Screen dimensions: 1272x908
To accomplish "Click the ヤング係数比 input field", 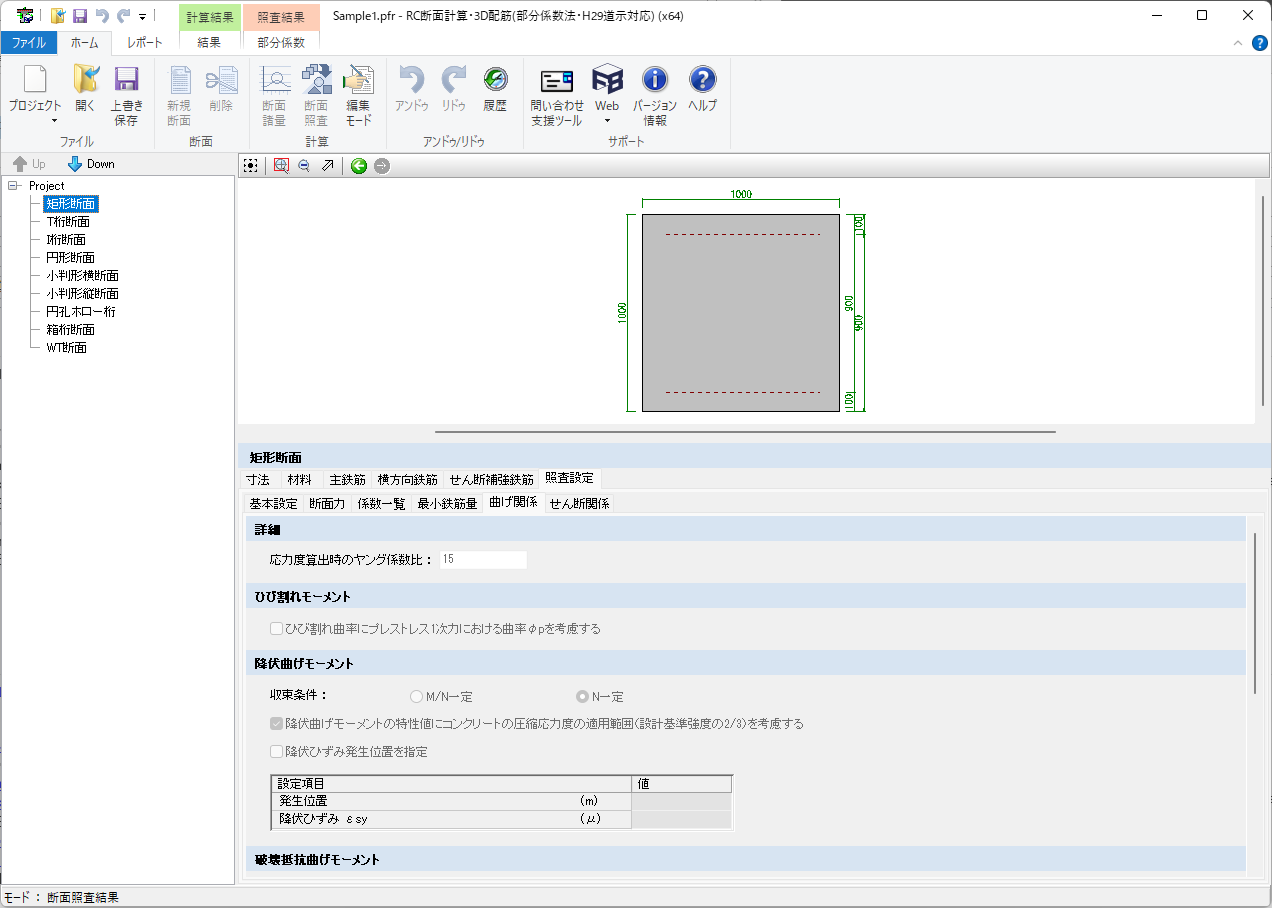I will pos(482,560).
